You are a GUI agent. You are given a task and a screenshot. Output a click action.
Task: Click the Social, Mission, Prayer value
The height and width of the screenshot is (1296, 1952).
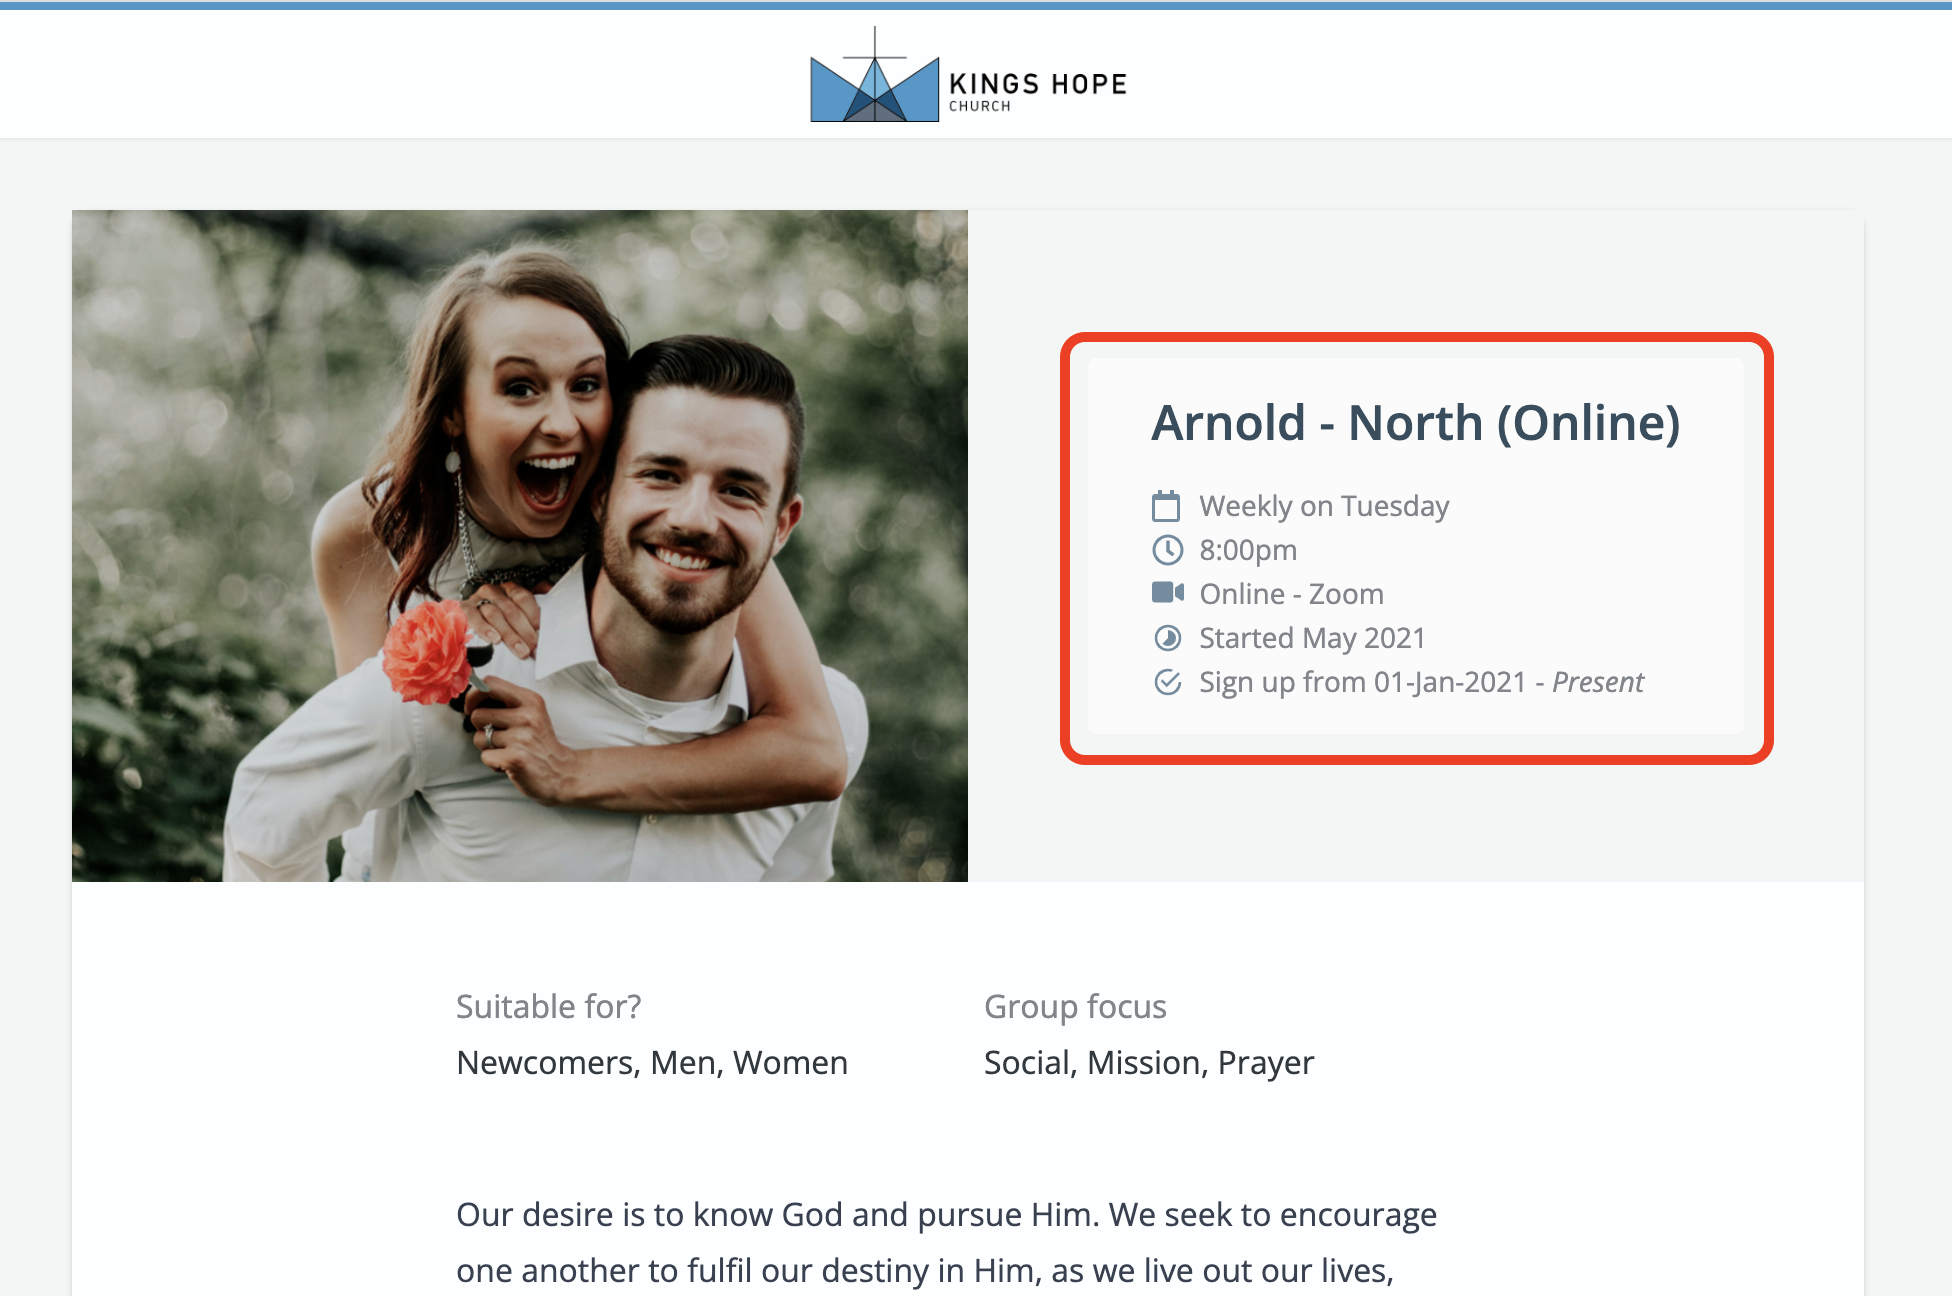tap(1148, 1062)
